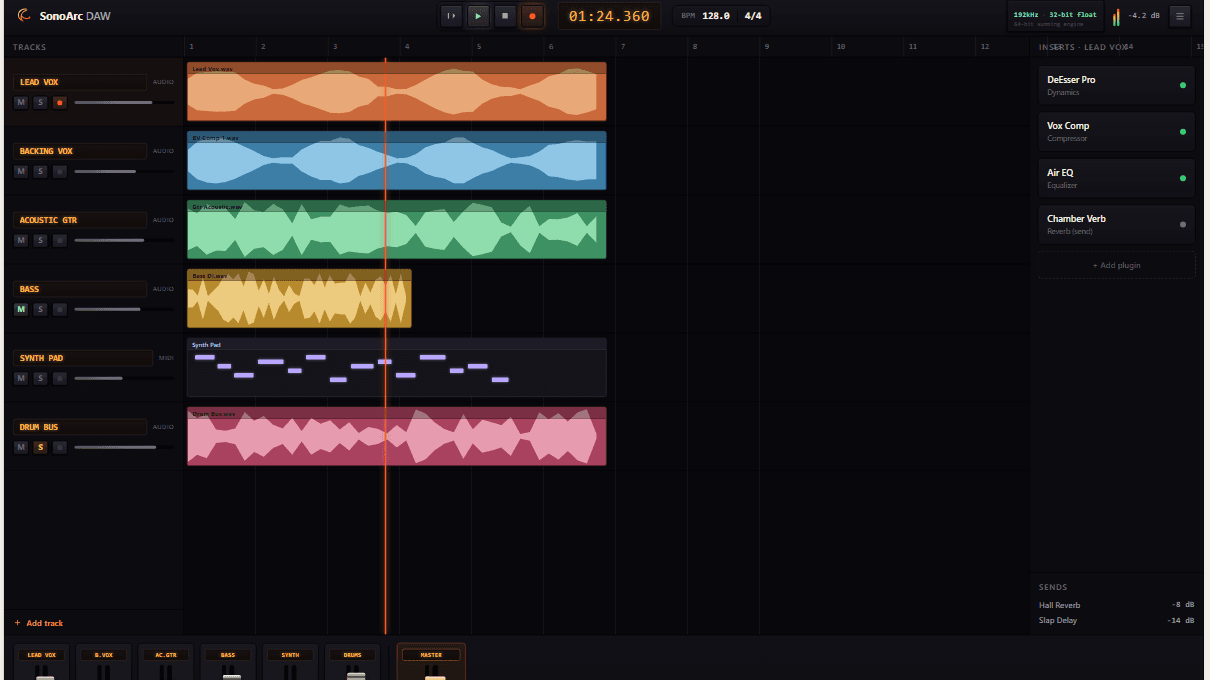Viewport: 1210px width, 680px height.
Task: Select the Lead Vox.wav orange clip
Action: (x=396, y=91)
